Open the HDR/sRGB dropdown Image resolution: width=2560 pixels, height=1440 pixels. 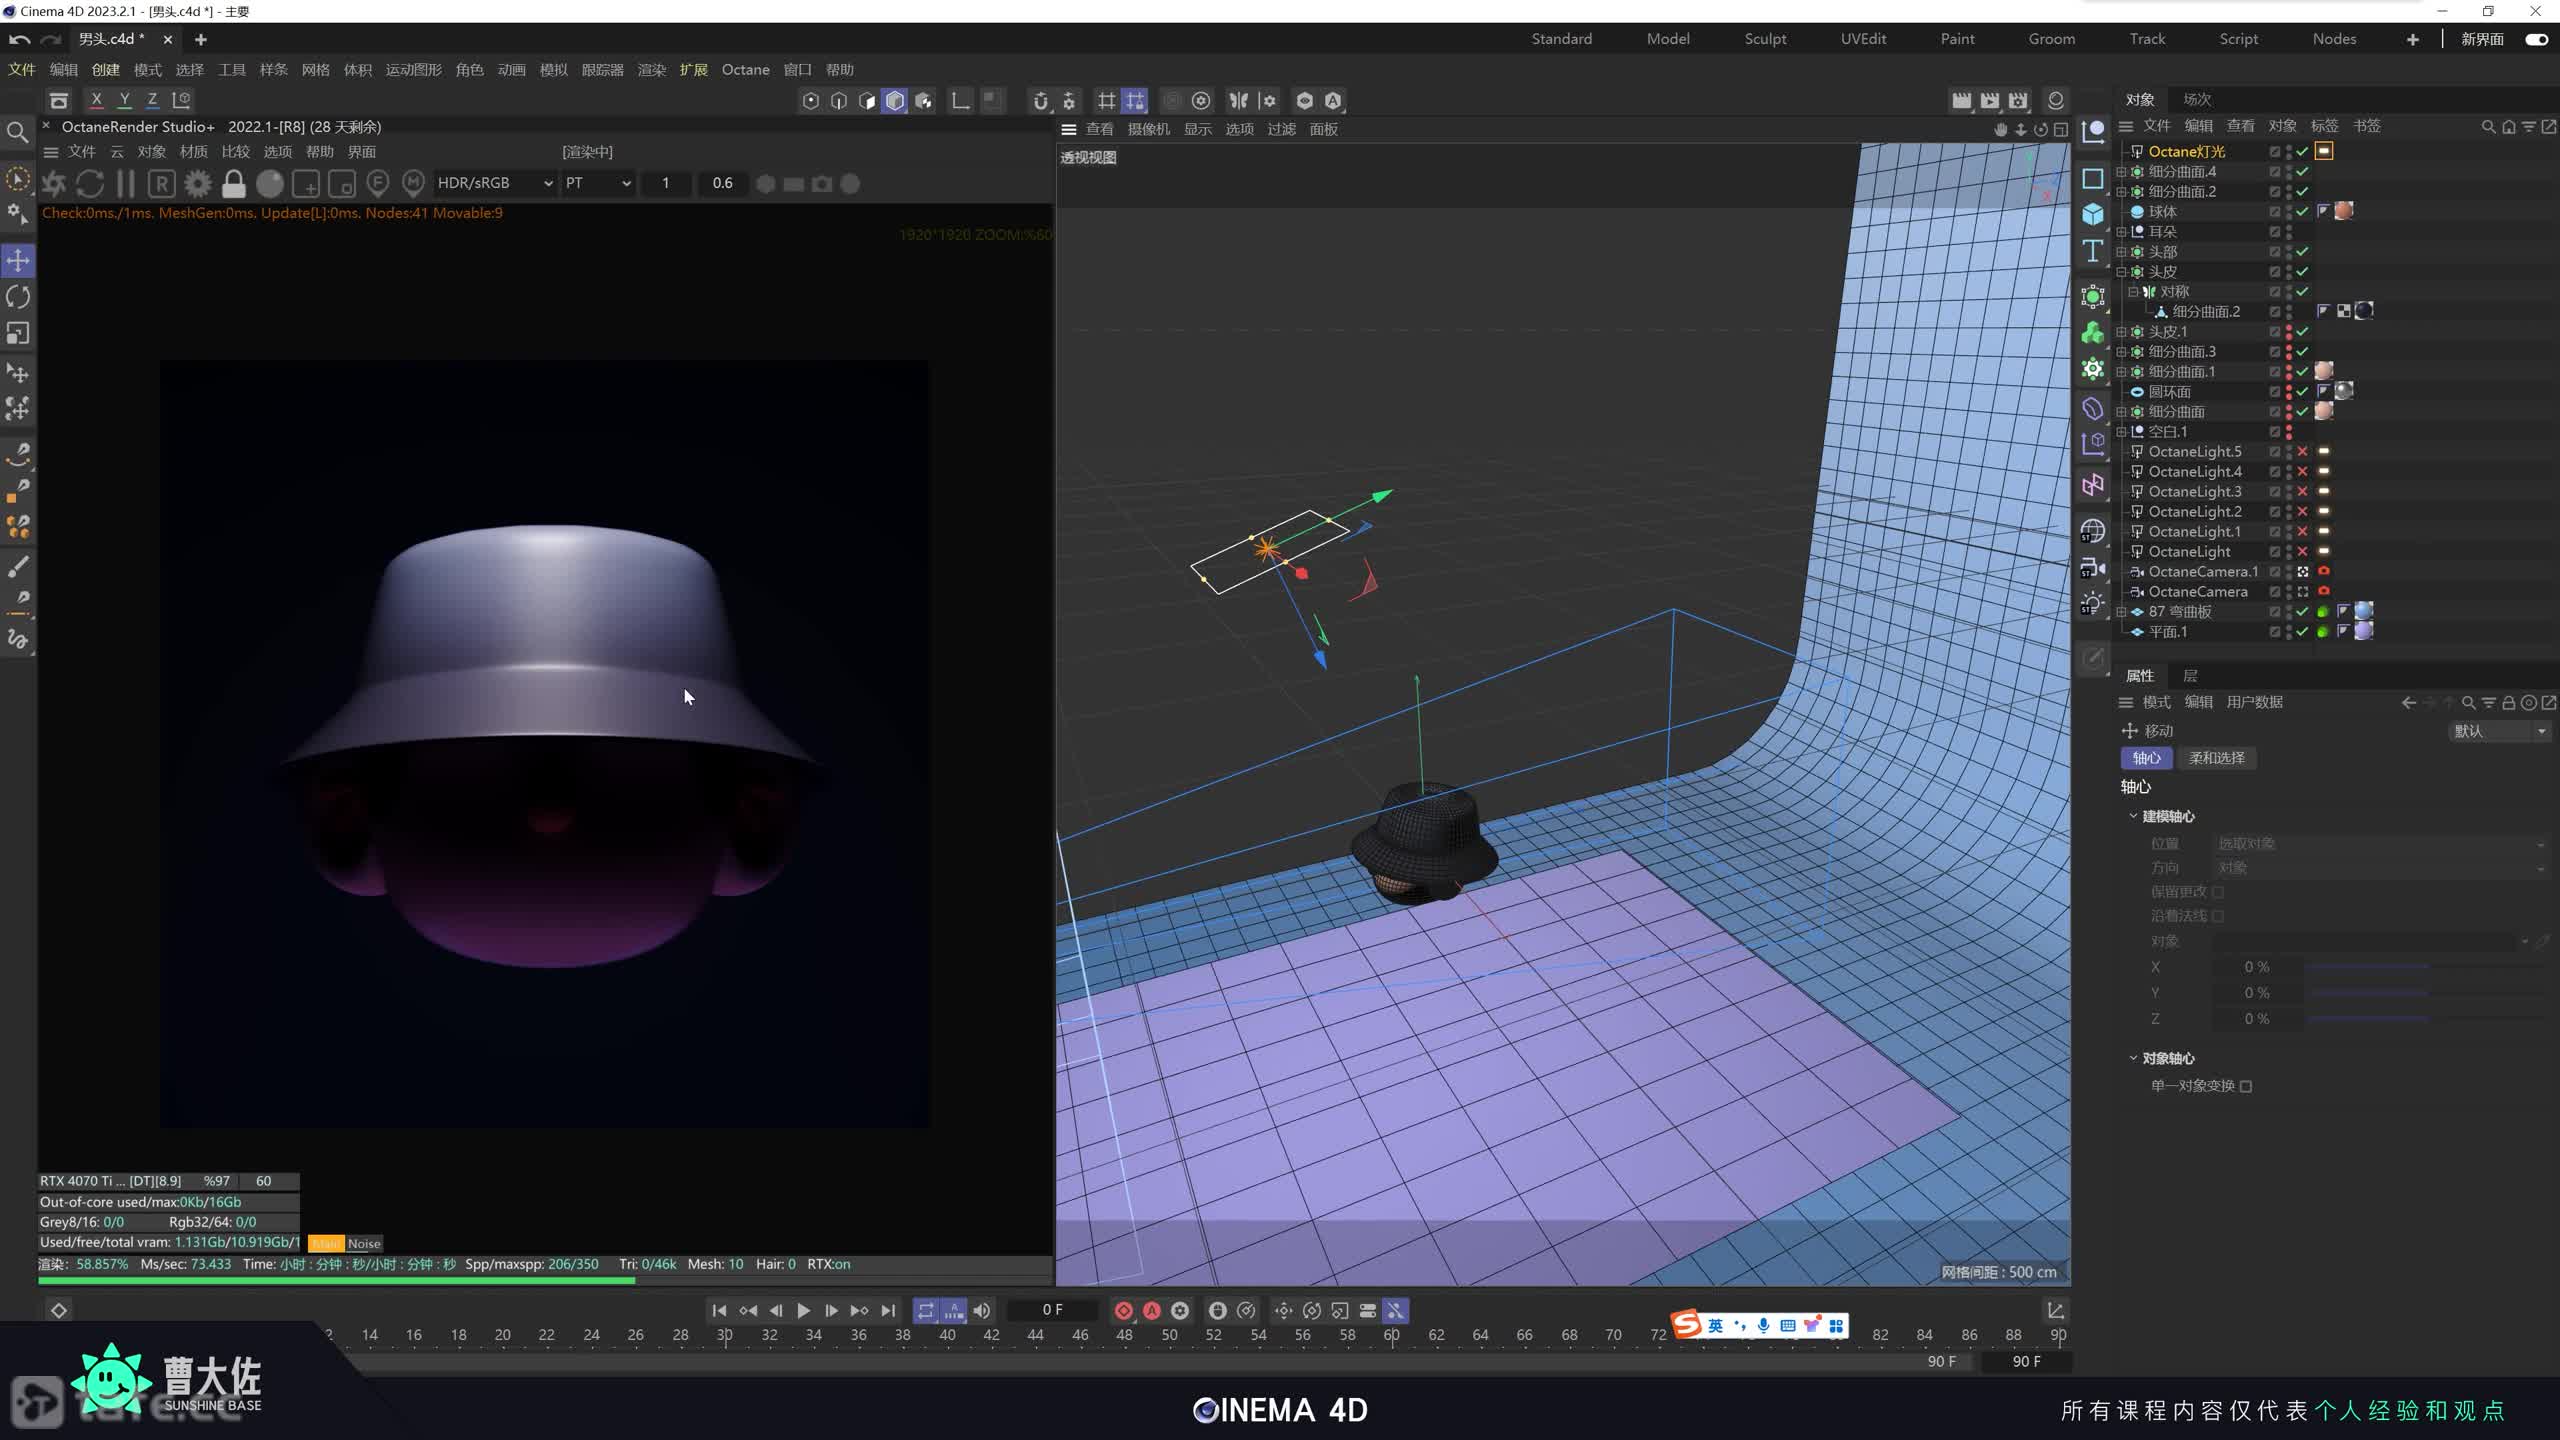click(x=494, y=184)
